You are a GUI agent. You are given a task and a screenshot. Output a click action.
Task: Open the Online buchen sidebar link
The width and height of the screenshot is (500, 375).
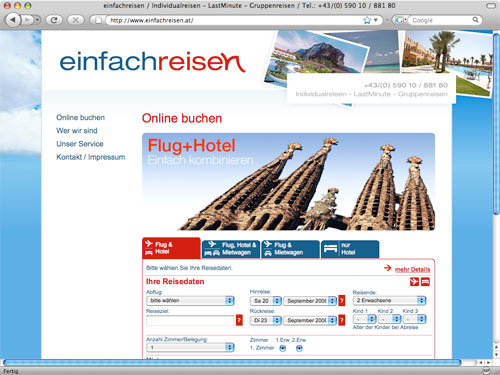(x=80, y=117)
